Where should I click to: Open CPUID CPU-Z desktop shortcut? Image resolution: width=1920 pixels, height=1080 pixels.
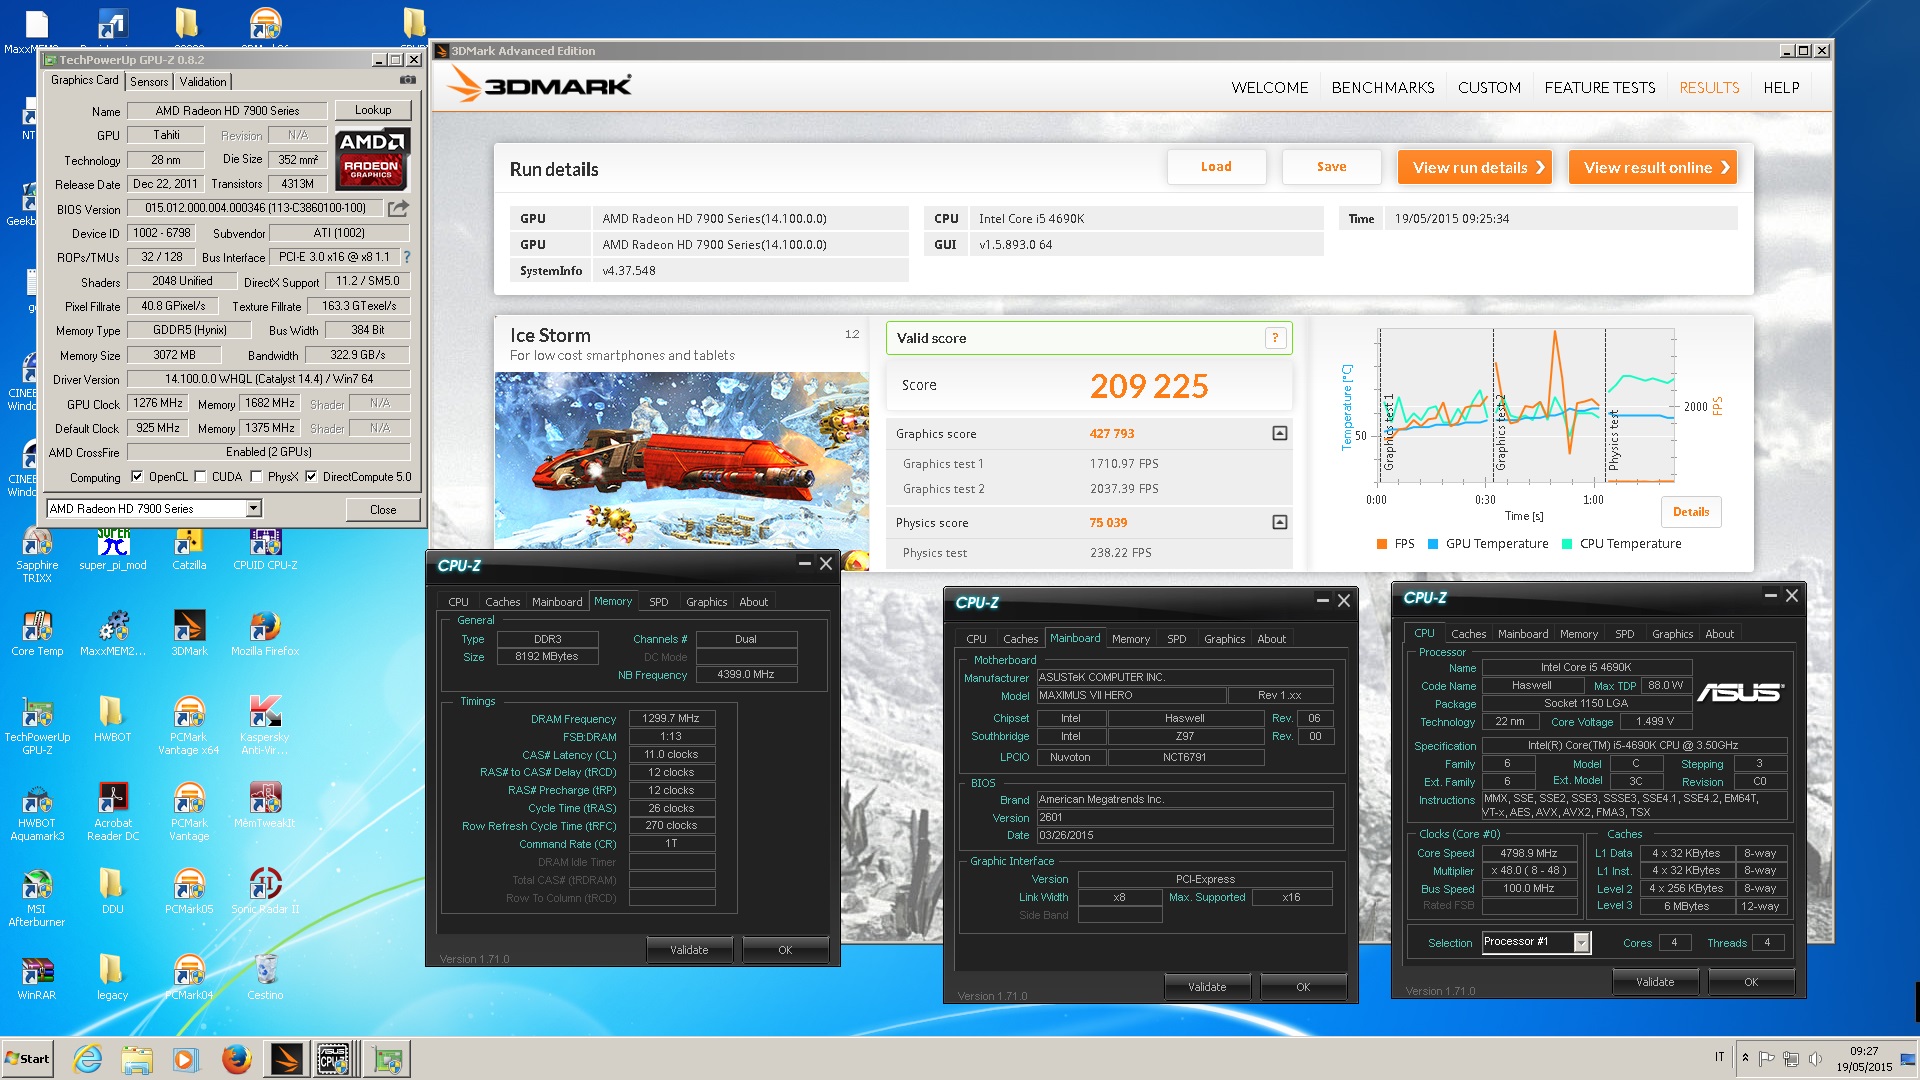pos(265,549)
